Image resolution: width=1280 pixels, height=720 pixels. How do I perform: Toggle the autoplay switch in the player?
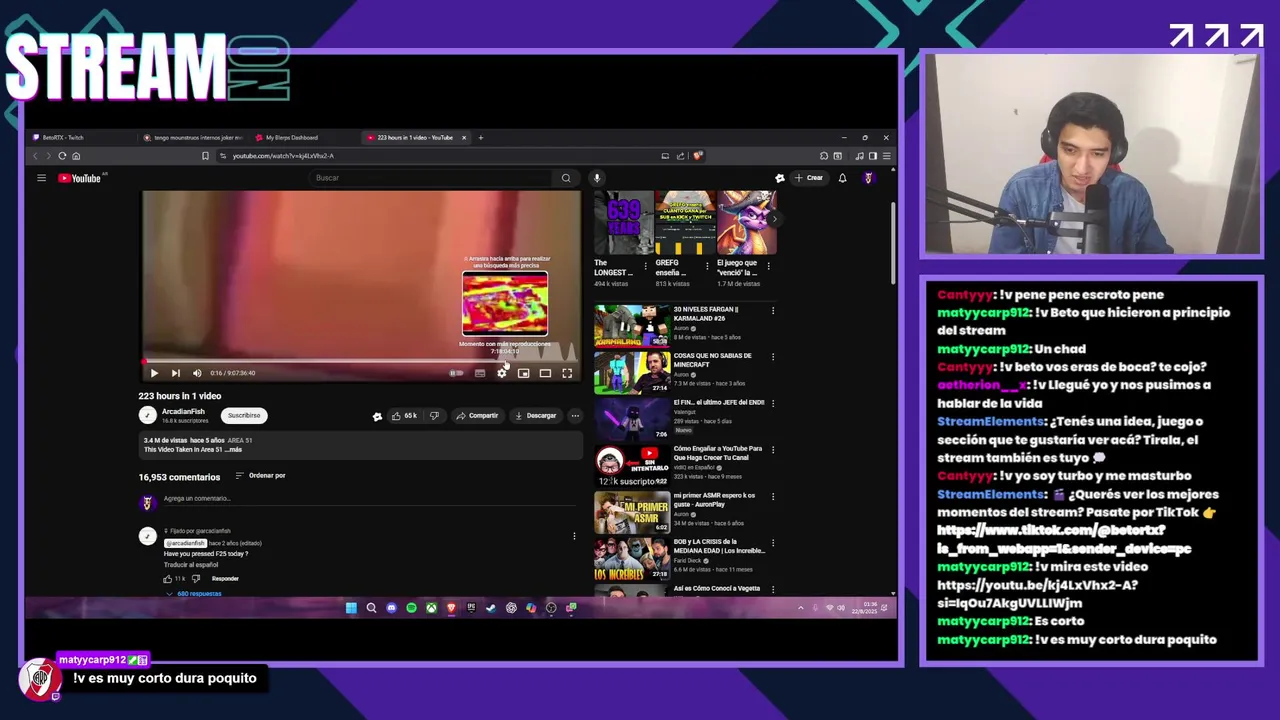click(x=456, y=373)
